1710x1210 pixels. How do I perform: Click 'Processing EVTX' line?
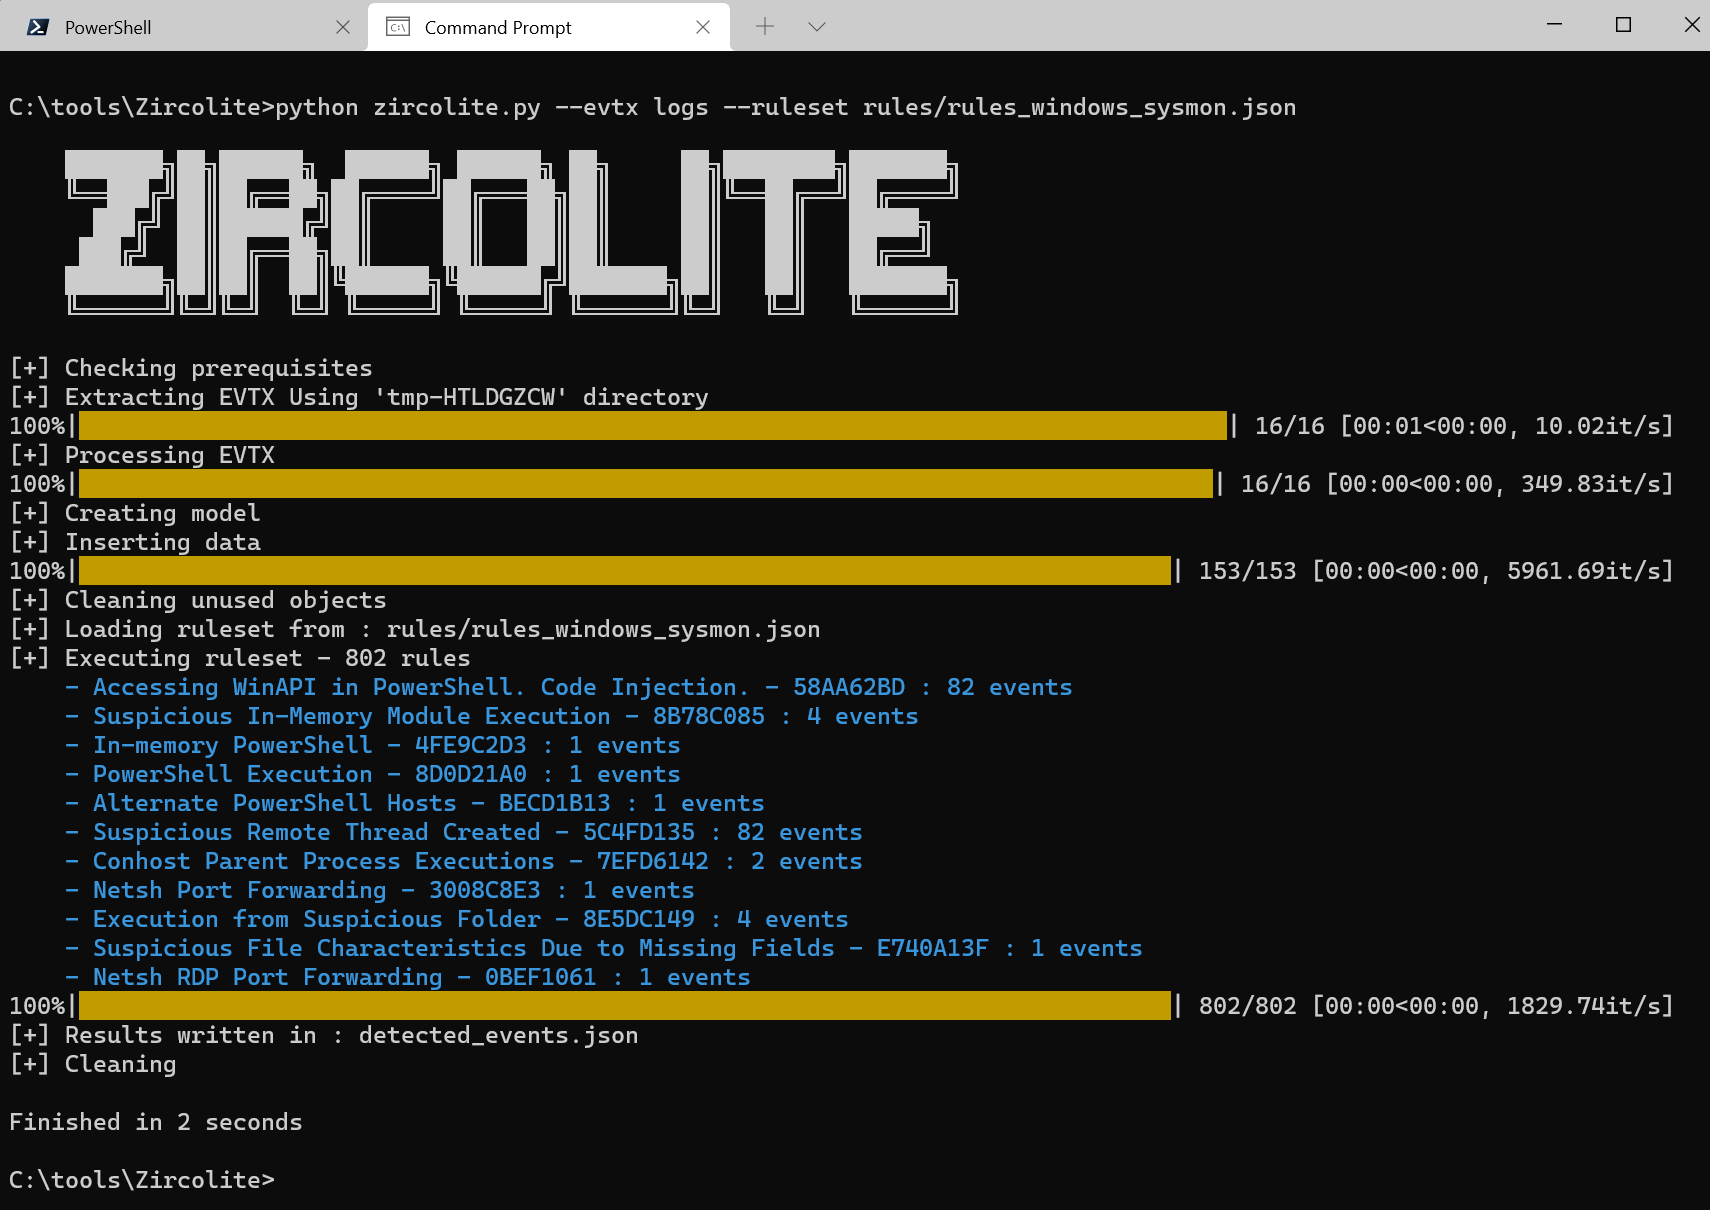pyautogui.click(x=141, y=455)
